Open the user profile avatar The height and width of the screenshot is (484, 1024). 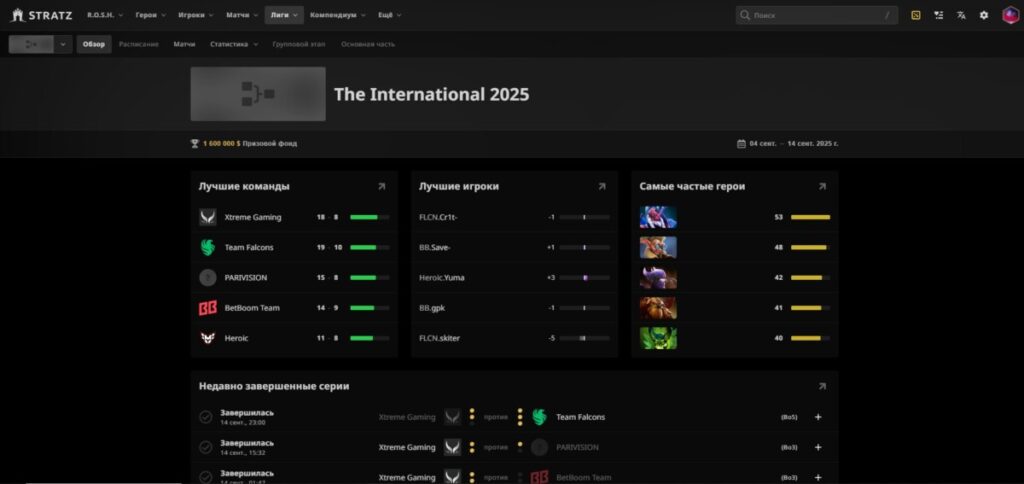point(1010,15)
